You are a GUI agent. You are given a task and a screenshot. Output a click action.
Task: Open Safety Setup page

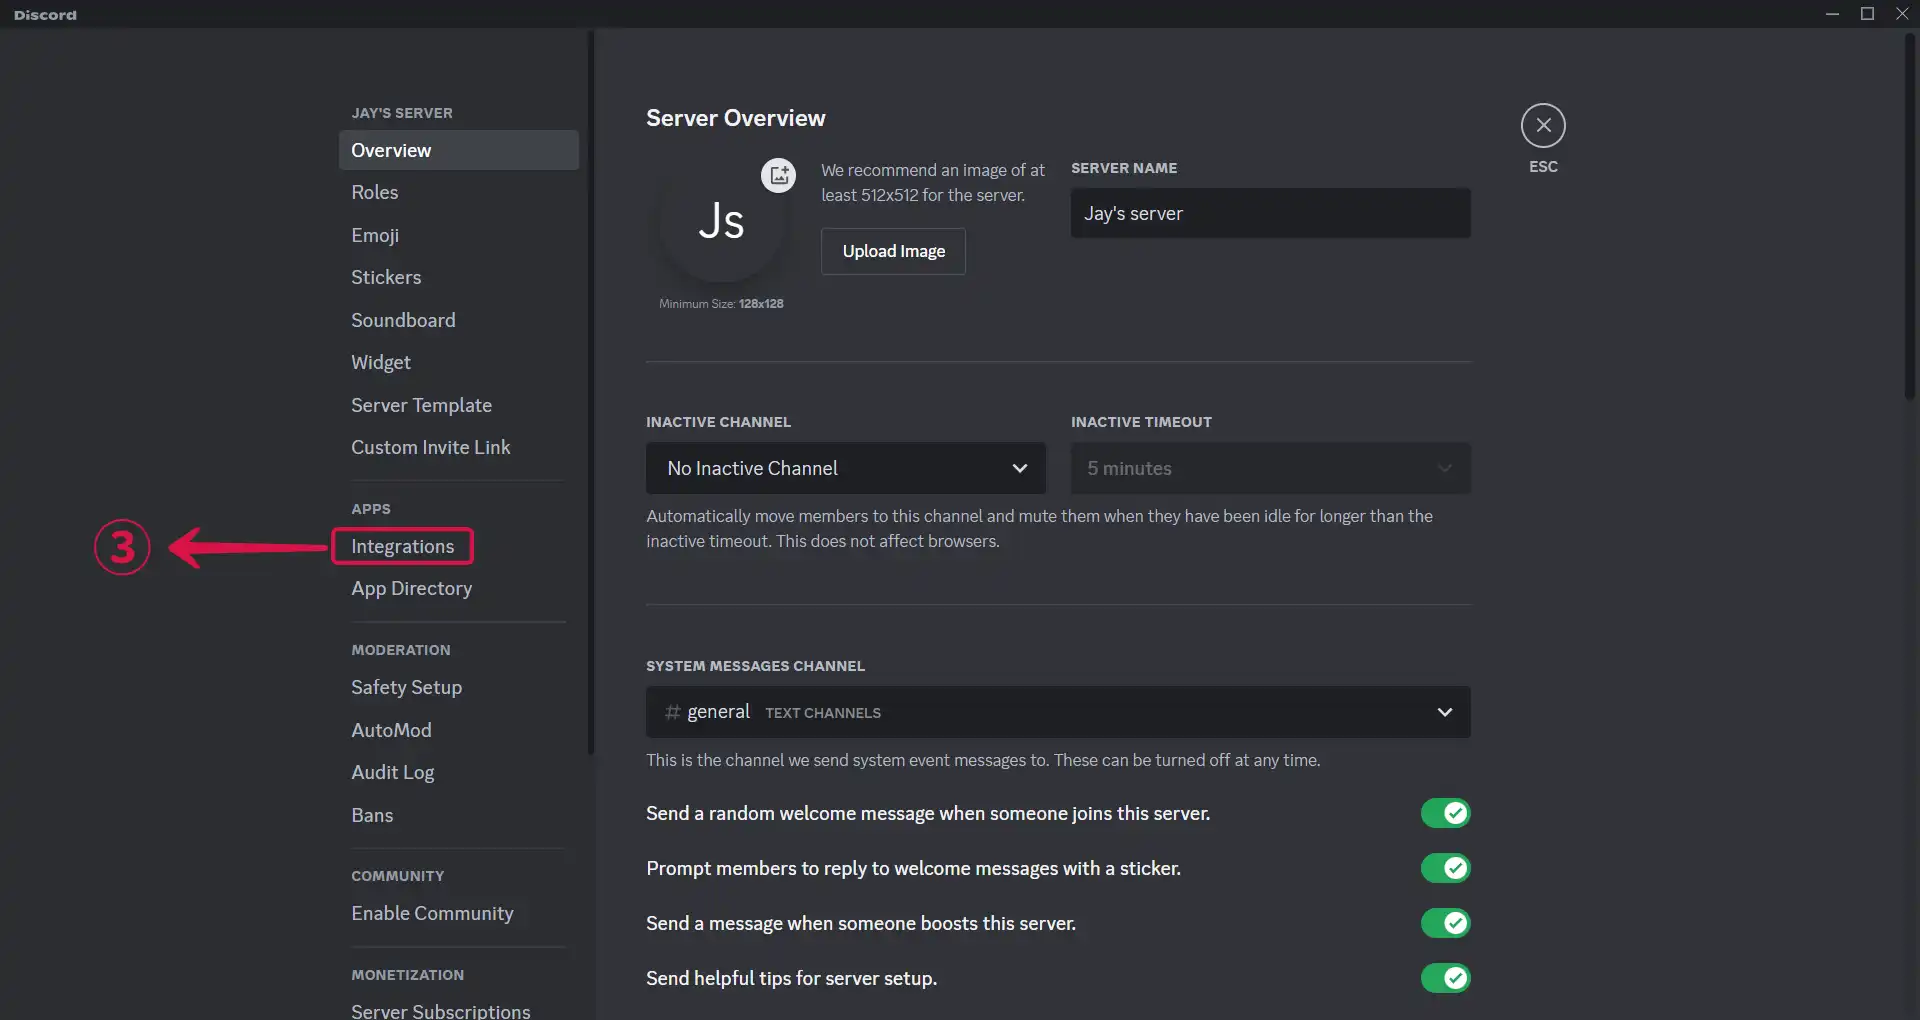coord(459,687)
